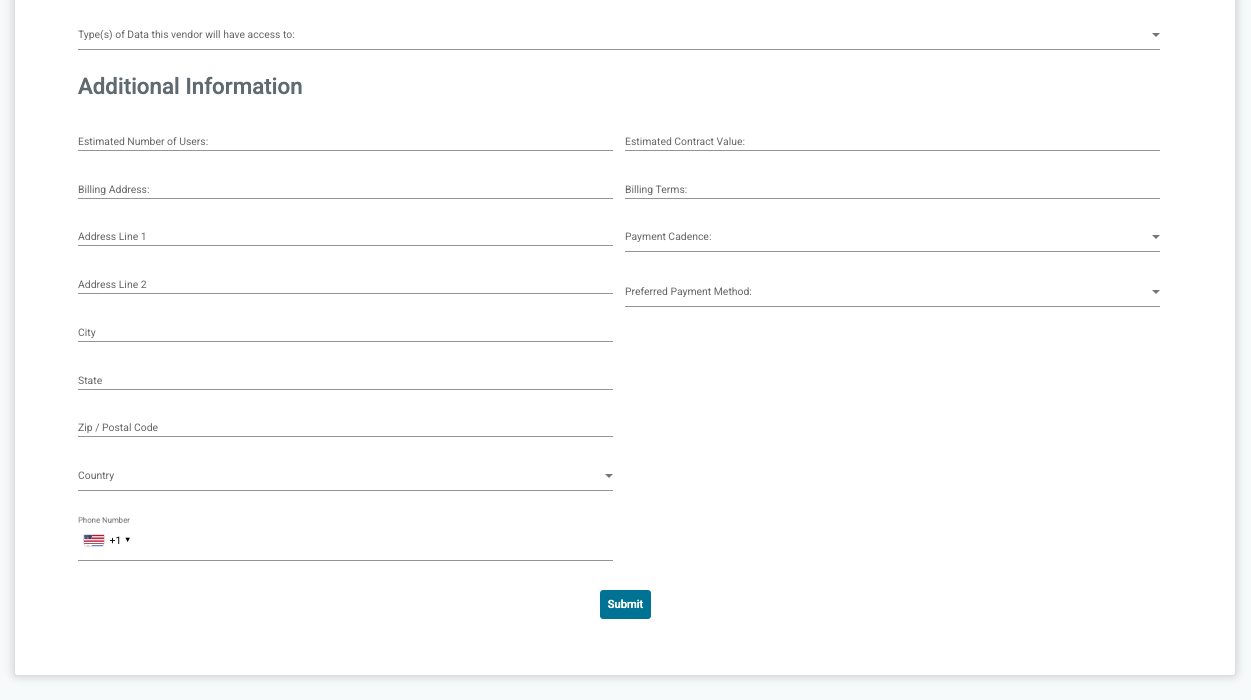Focus the Estimated Contract Value field
The height and width of the screenshot is (700, 1251).
[x=892, y=142]
